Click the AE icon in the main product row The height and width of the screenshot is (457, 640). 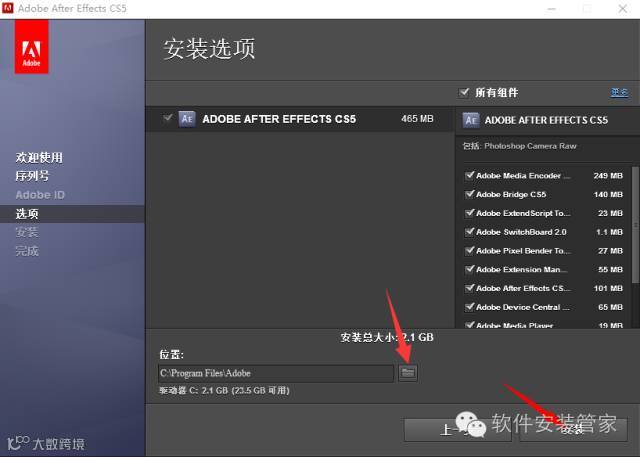pyautogui.click(x=187, y=119)
